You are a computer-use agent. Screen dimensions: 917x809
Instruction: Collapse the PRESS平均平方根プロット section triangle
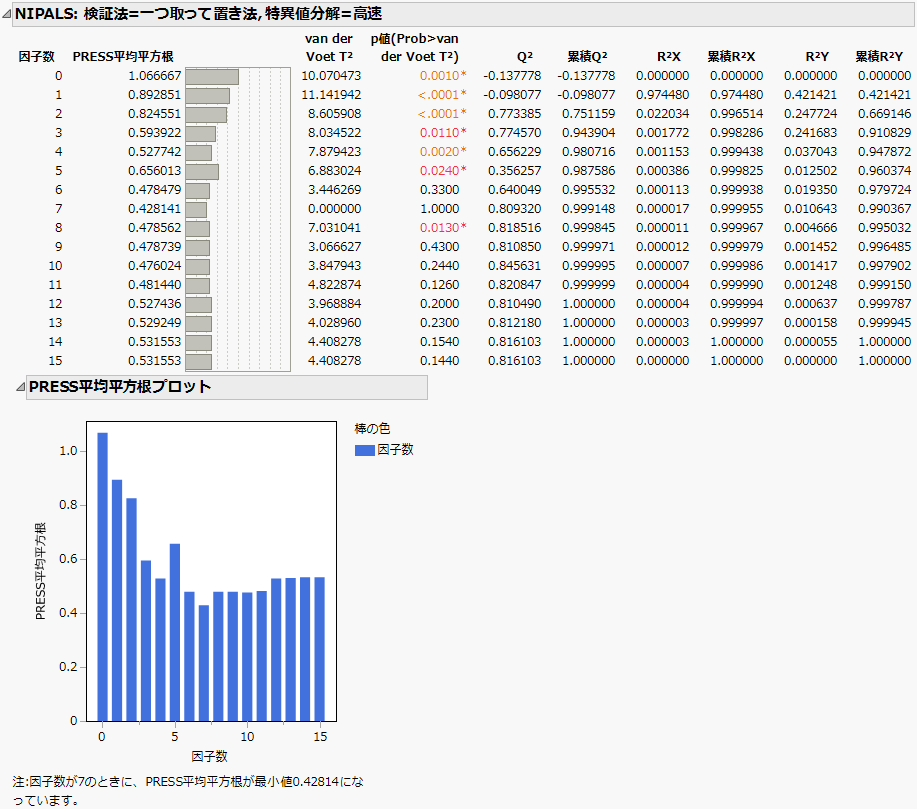(x=20, y=387)
